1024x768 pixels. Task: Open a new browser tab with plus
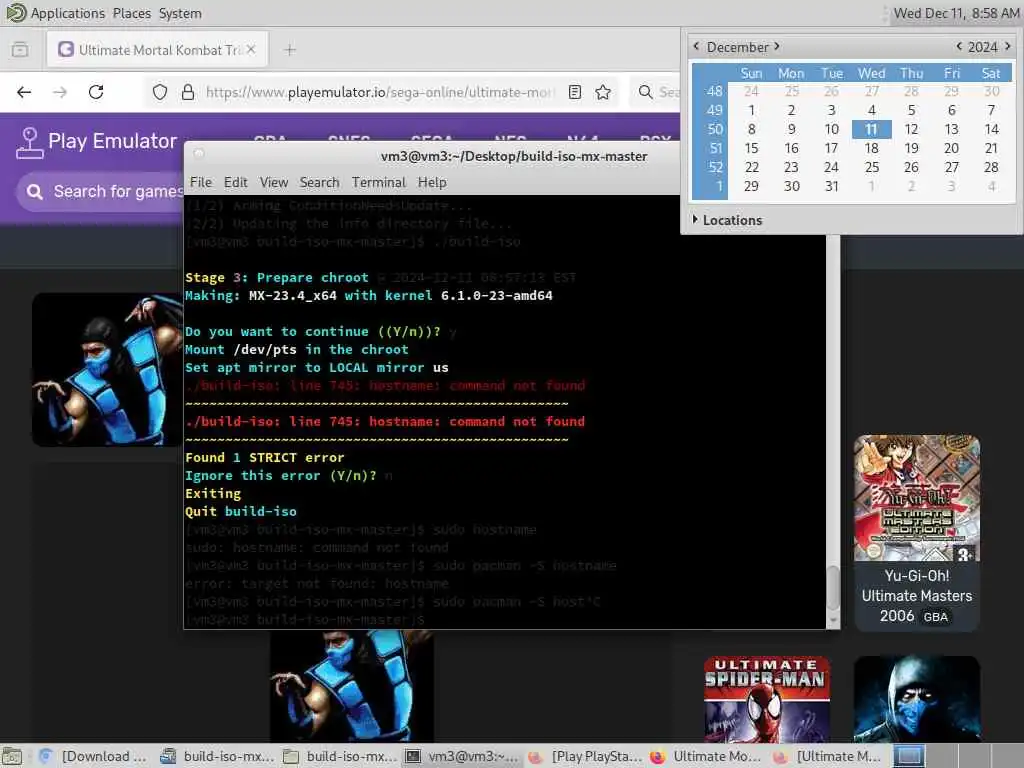coord(290,50)
